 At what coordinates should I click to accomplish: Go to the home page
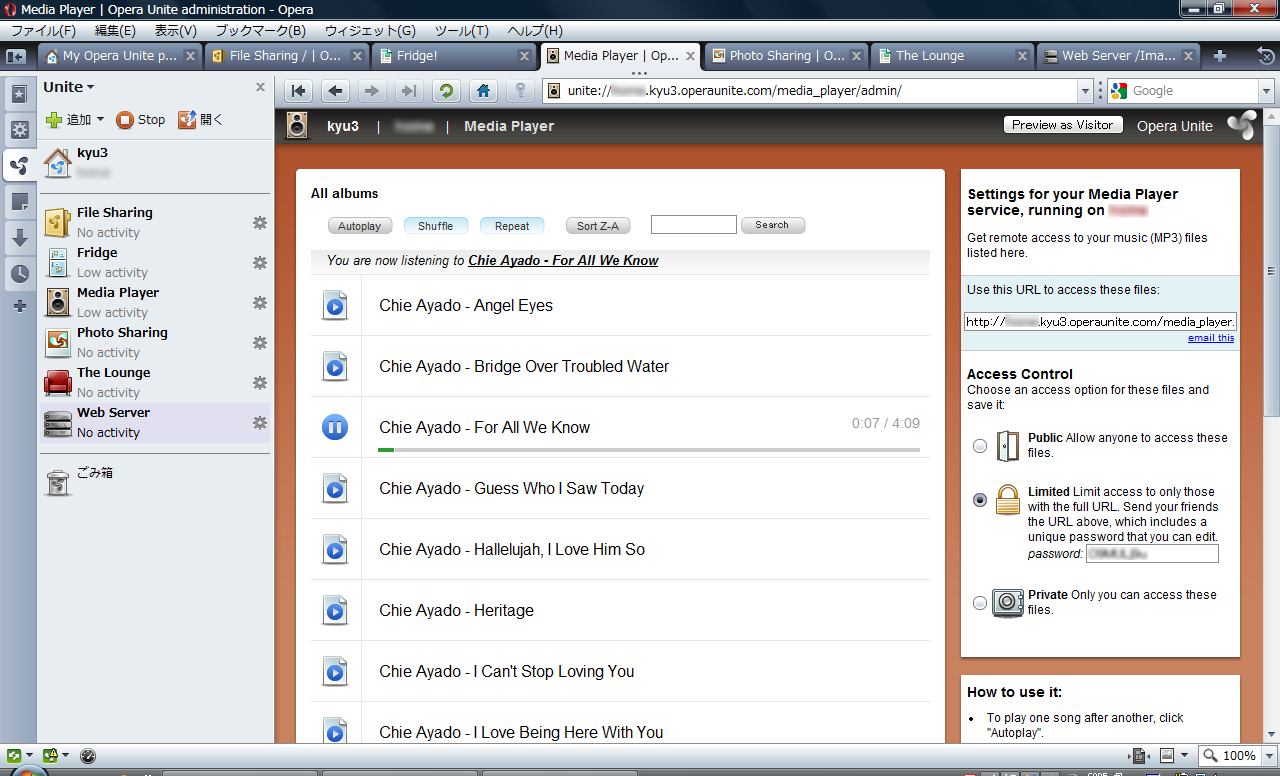pos(483,91)
